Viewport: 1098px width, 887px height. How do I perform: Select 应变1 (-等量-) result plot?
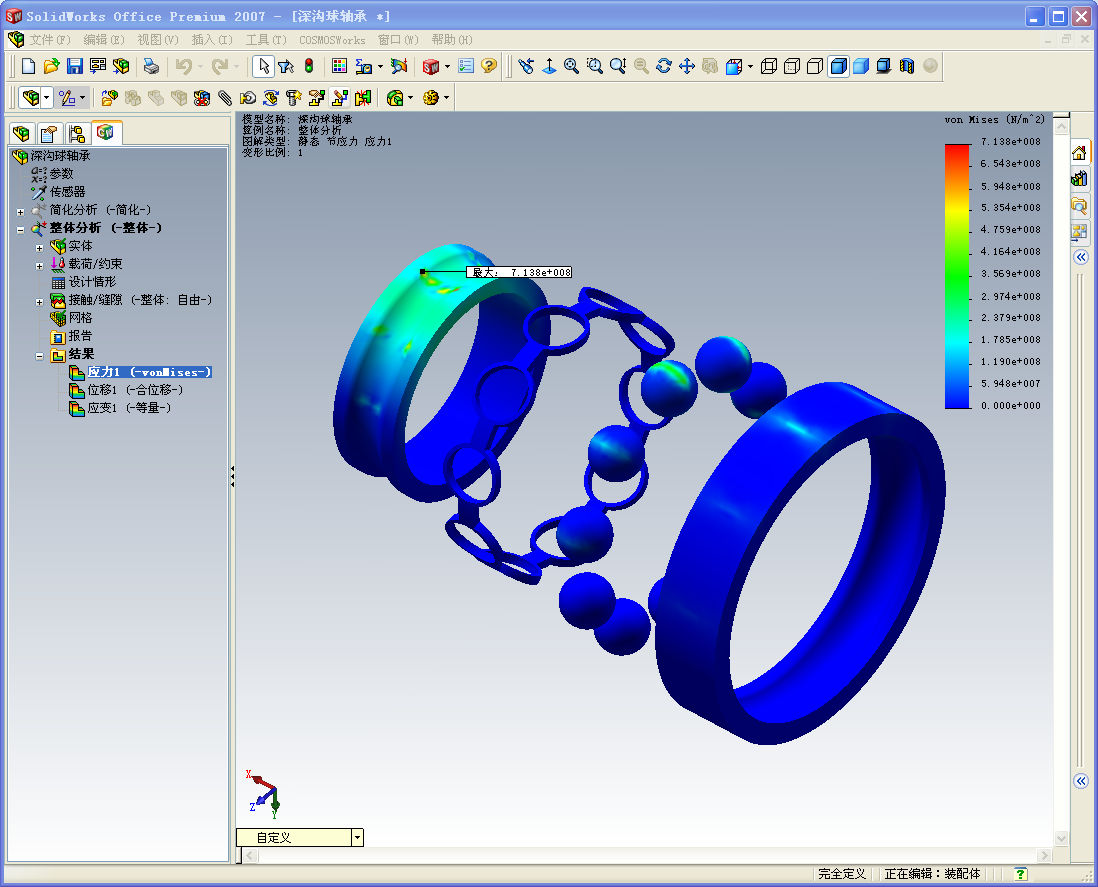click(x=129, y=408)
